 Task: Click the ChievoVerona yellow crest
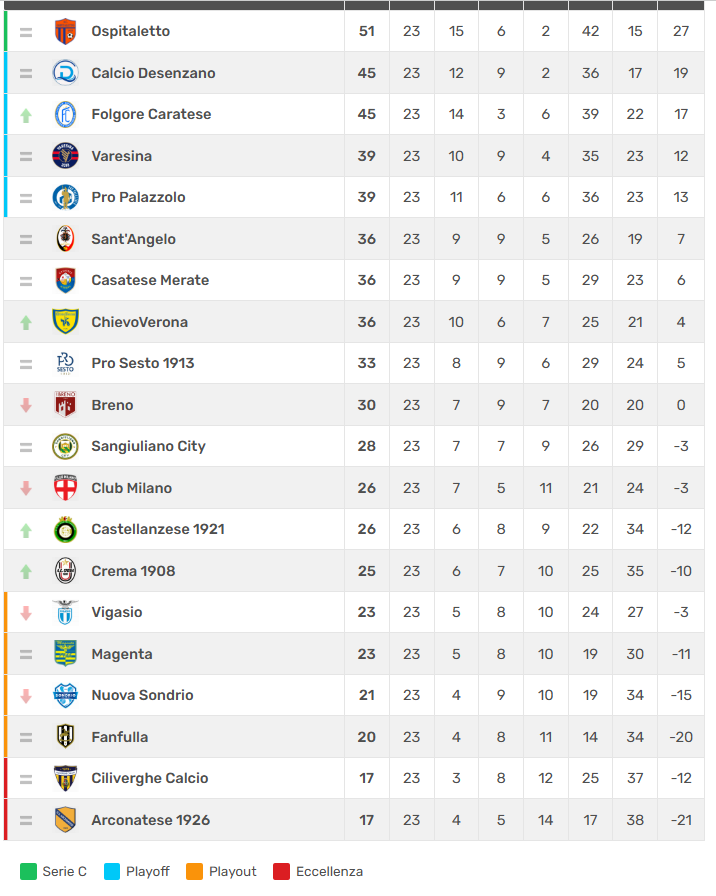pyautogui.click(x=65, y=322)
